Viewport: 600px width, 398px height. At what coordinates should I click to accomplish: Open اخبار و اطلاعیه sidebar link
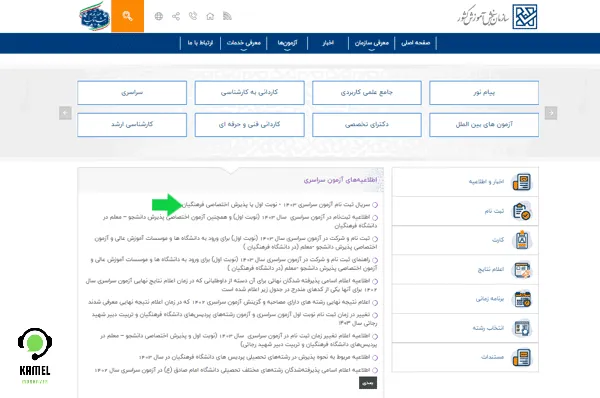pyautogui.click(x=487, y=182)
